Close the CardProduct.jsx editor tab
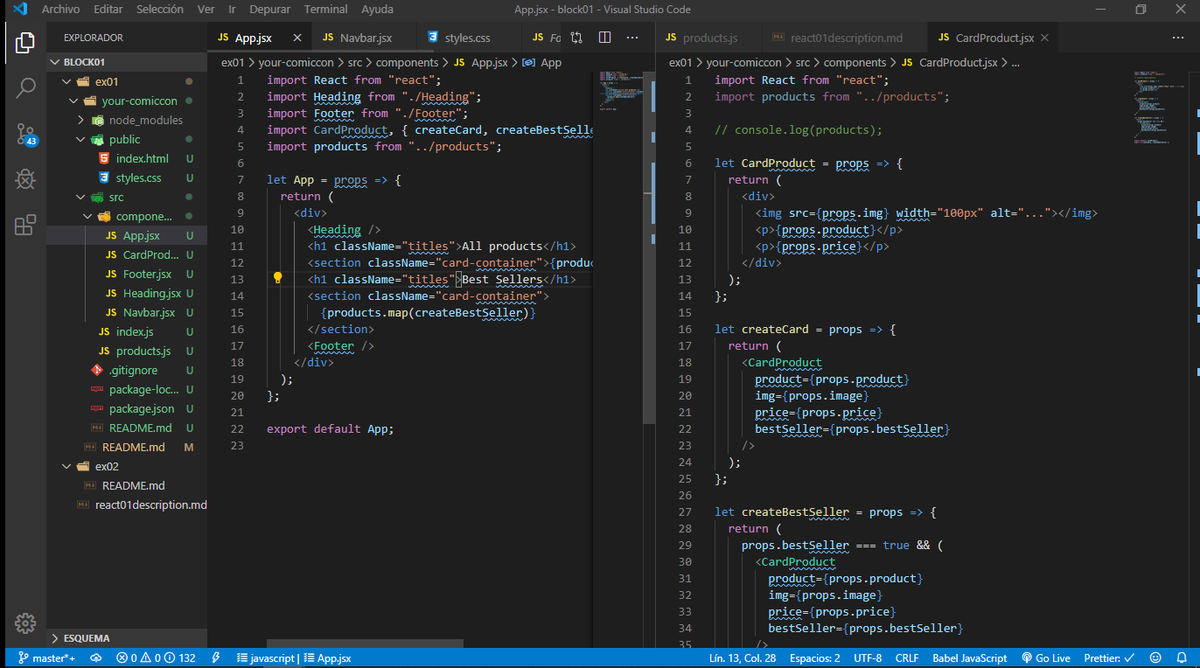 click(1045, 38)
